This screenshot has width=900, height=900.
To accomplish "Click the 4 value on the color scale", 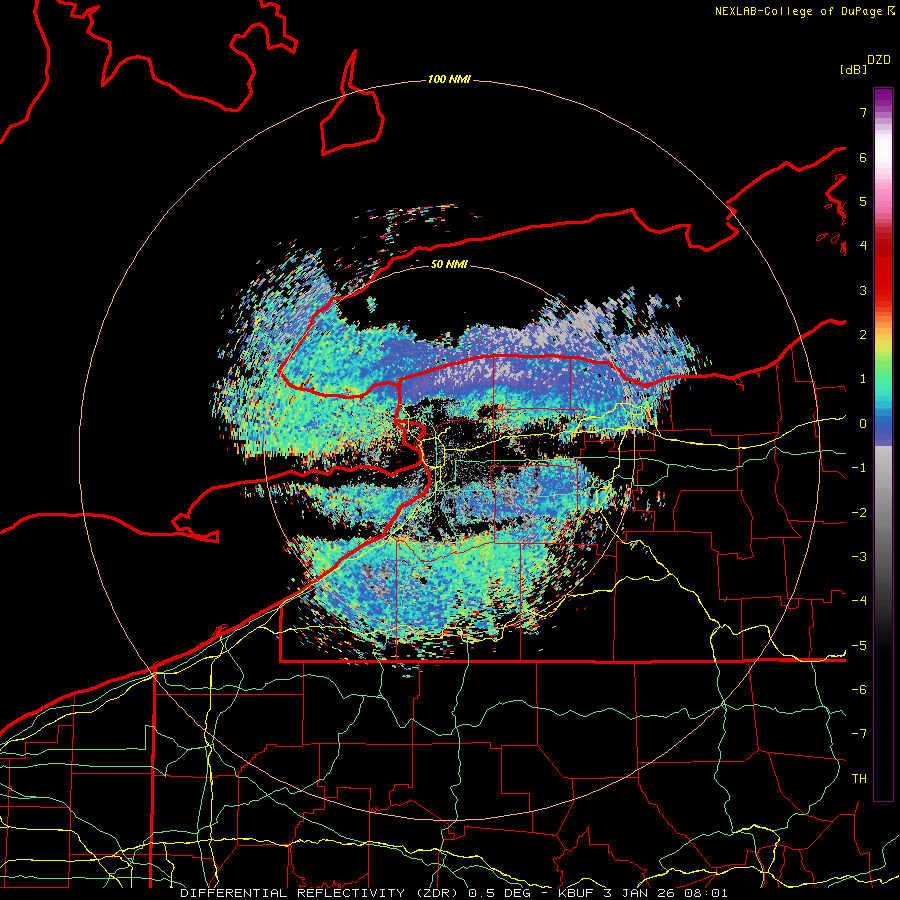I will (863, 246).
